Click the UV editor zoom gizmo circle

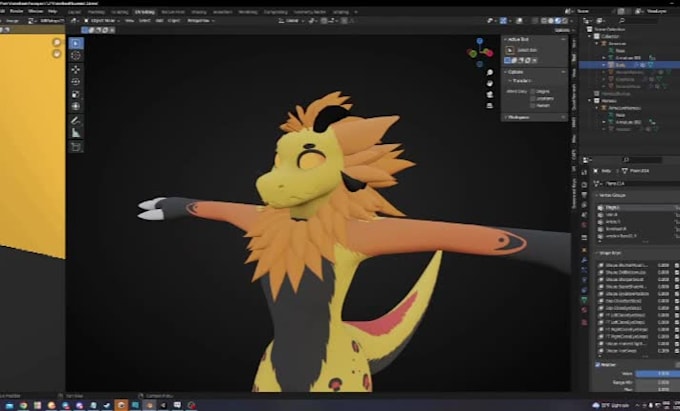click(x=57, y=42)
